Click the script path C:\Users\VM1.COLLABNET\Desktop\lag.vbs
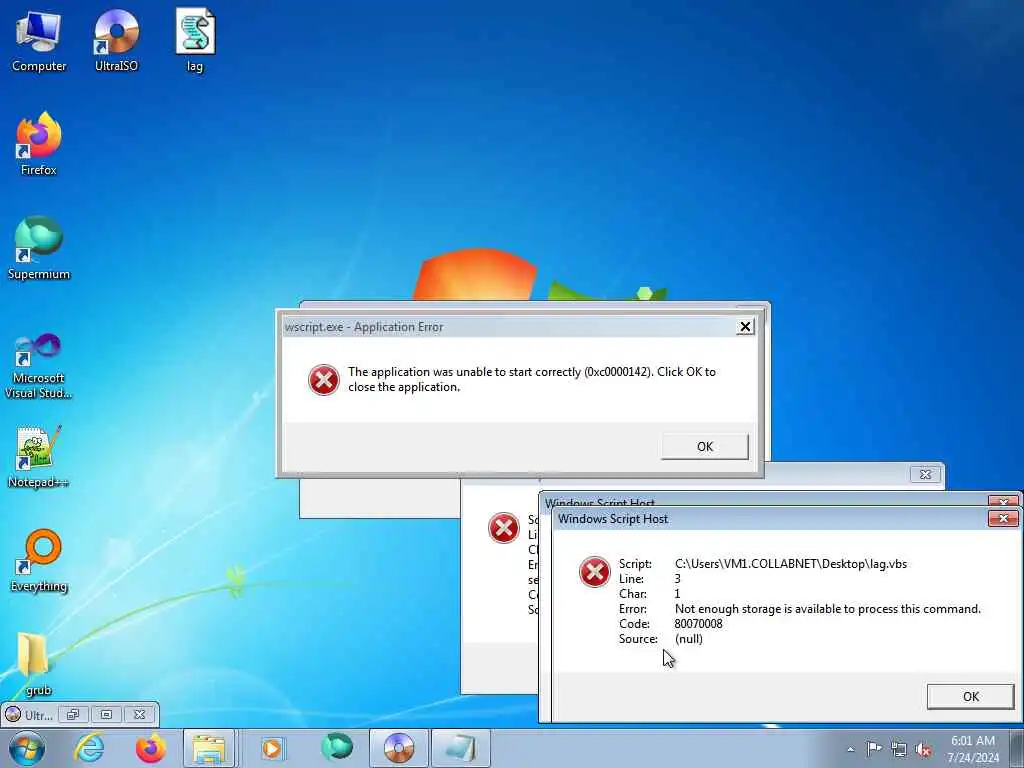Viewport: 1024px width, 768px height. [x=791, y=564]
